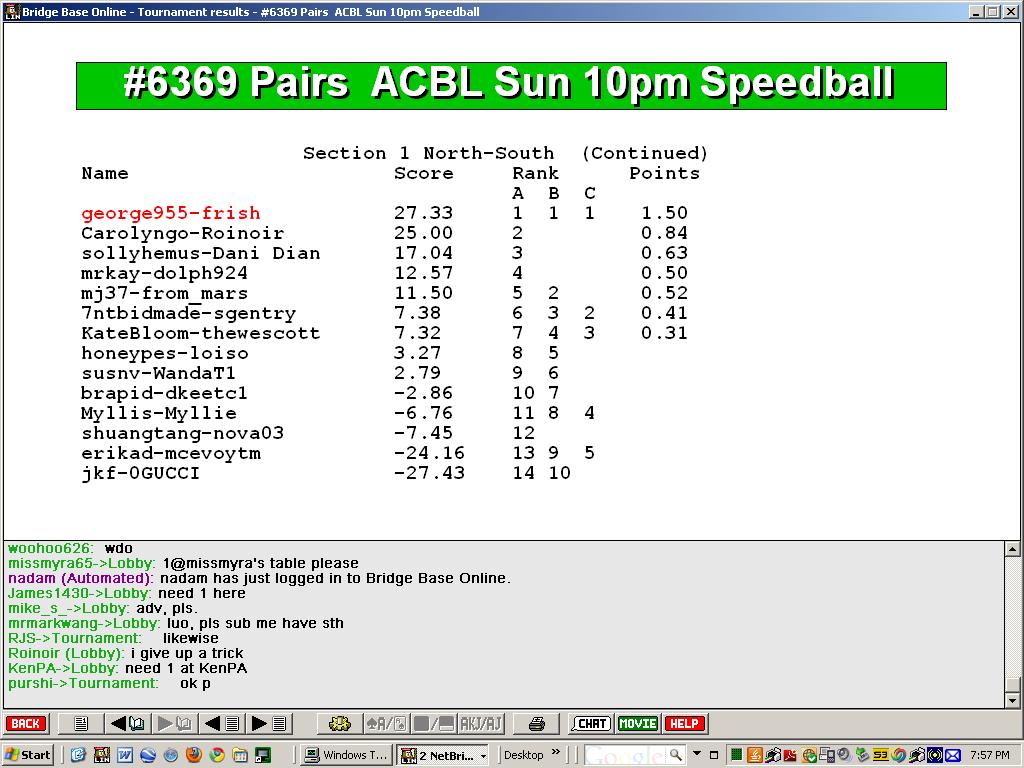Click the tournament title banner
The width and height of the screenshot is (1024, 768).
coord(511,86)
